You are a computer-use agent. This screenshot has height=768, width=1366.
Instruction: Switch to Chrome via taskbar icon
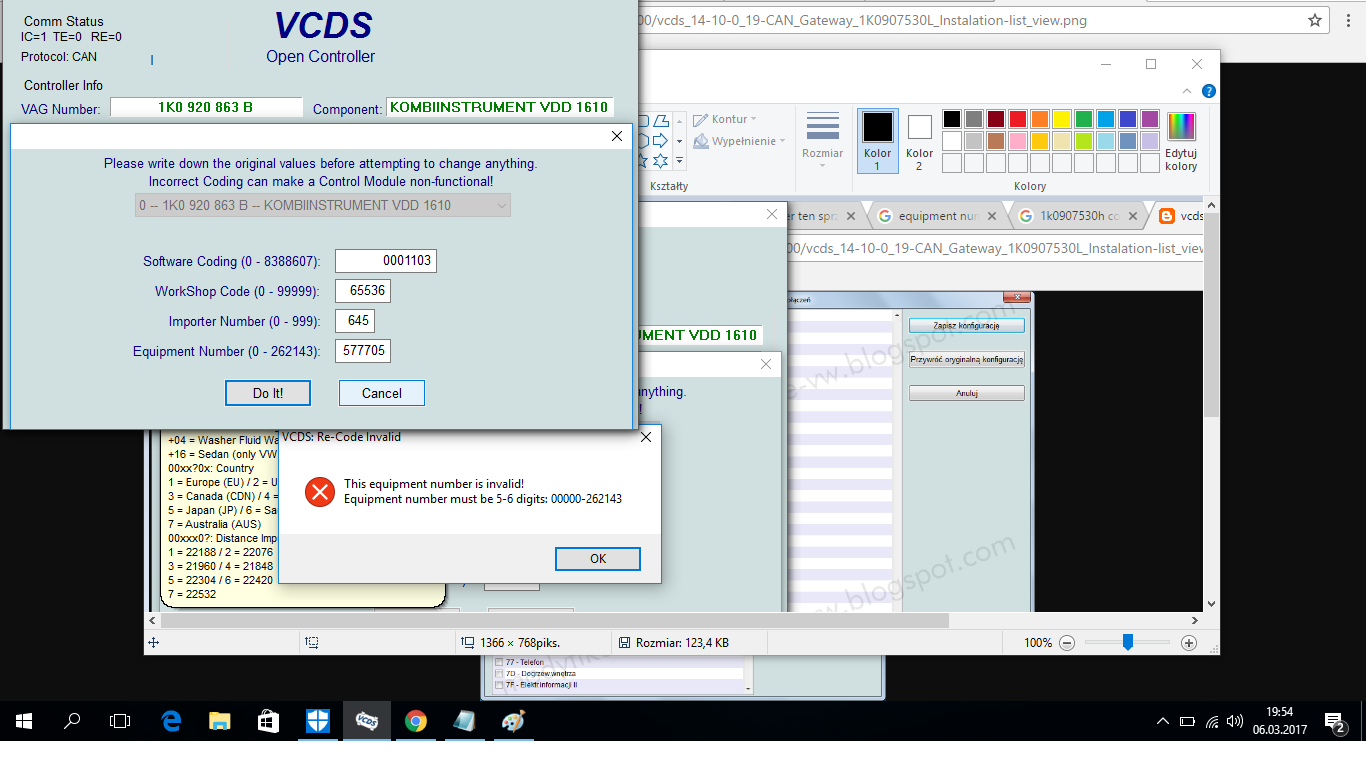[415, 721]
